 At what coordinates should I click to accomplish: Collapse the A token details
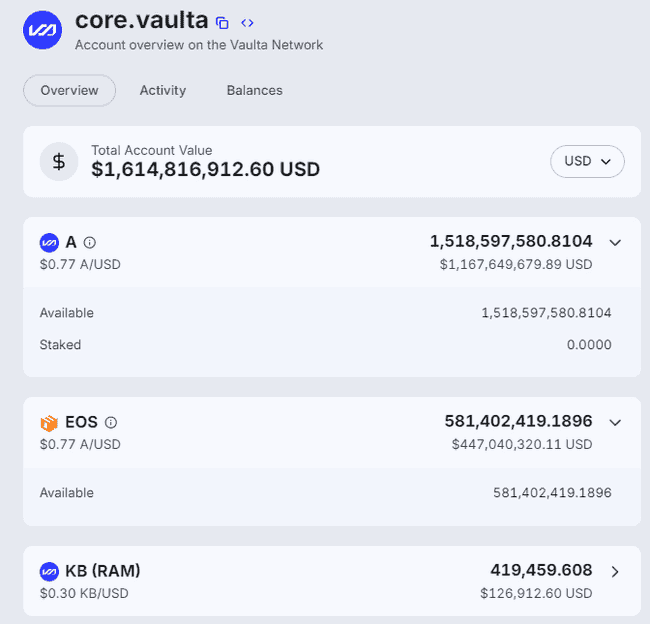615,242
